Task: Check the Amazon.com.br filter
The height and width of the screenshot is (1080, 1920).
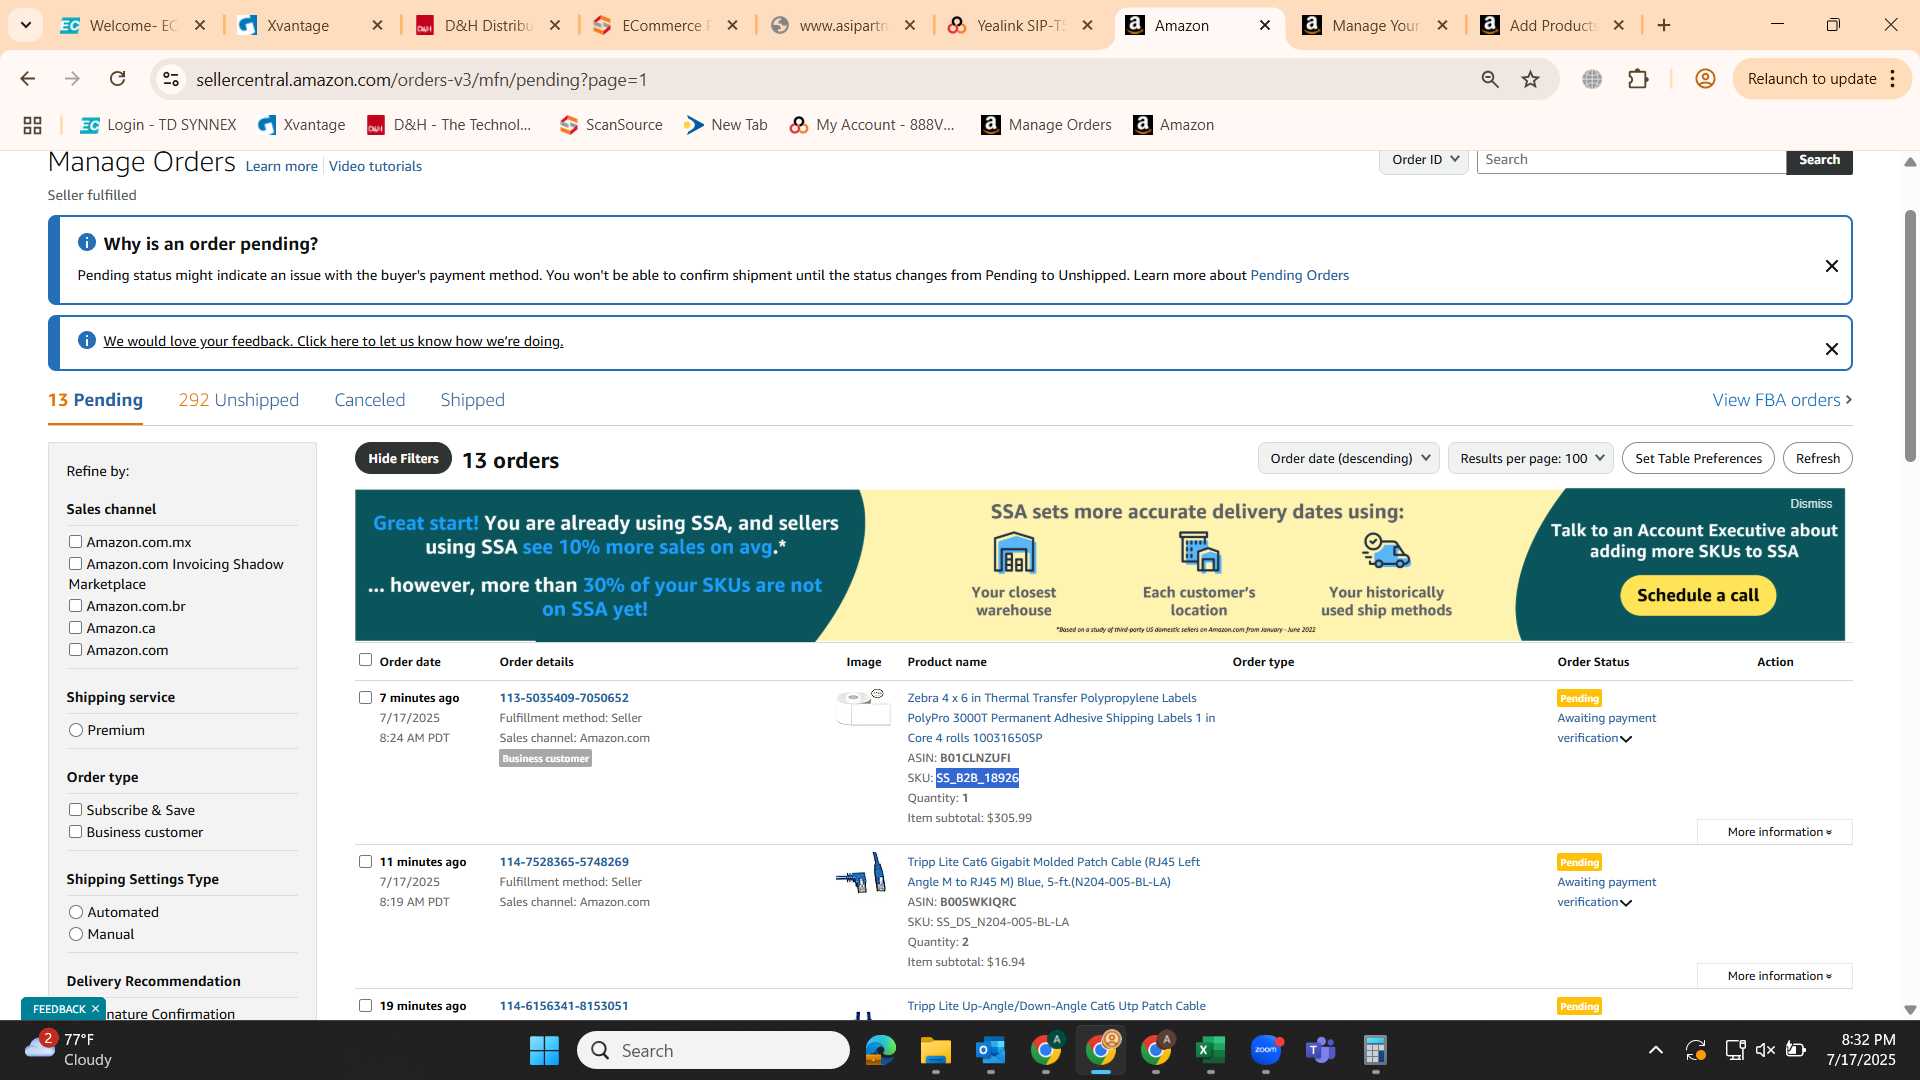Action: click(x=75, y=606)
